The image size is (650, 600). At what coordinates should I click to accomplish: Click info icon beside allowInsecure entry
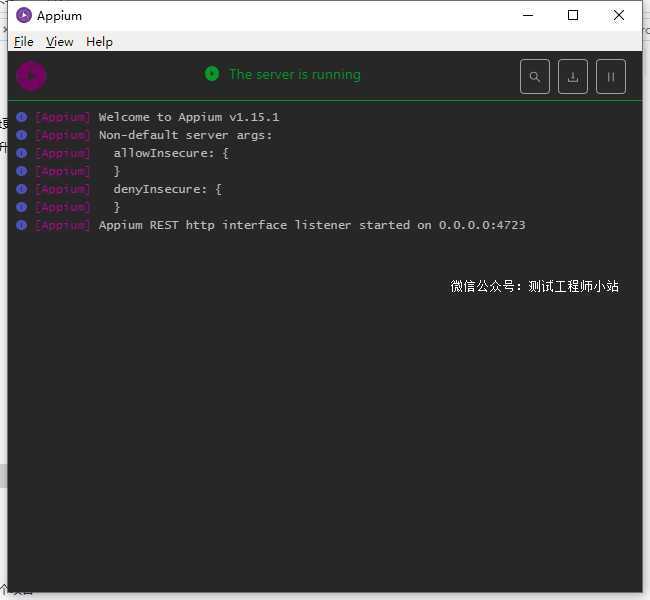(22, 153)
